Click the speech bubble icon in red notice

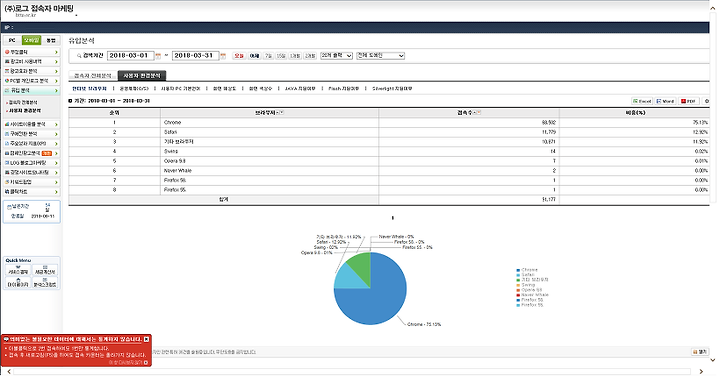tap(6, 339)
